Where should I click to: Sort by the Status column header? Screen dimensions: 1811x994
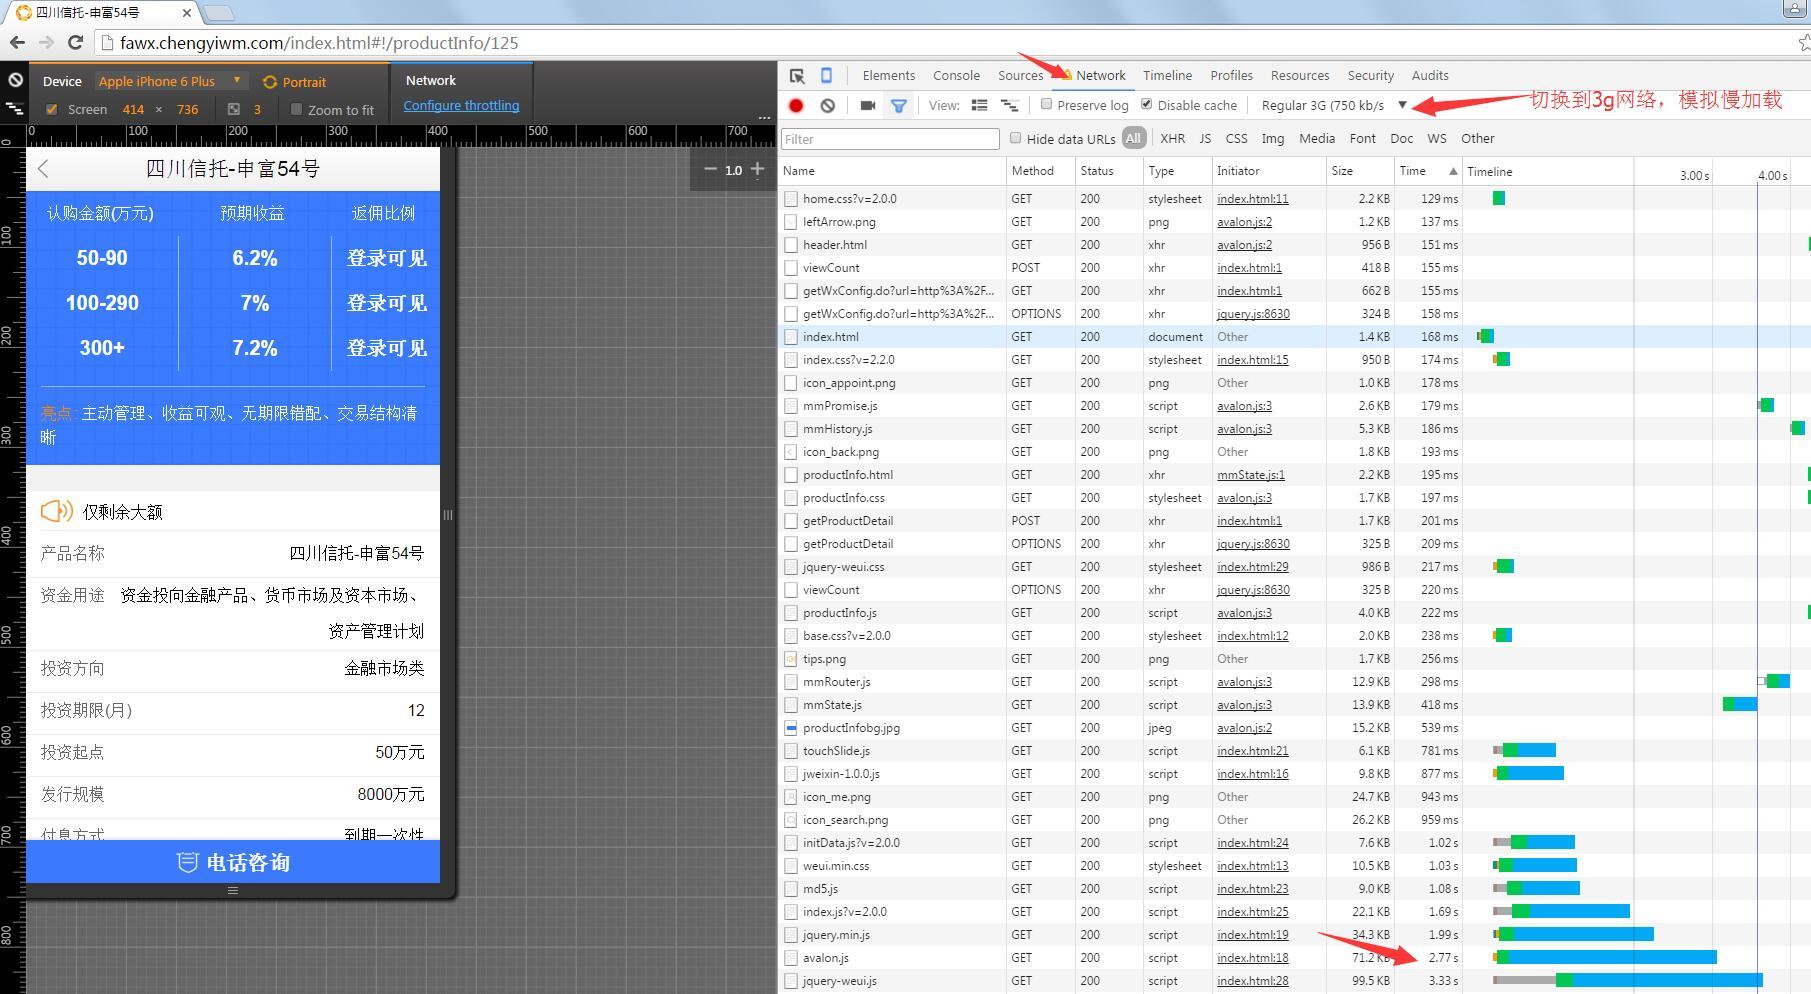click(1109, 171)
